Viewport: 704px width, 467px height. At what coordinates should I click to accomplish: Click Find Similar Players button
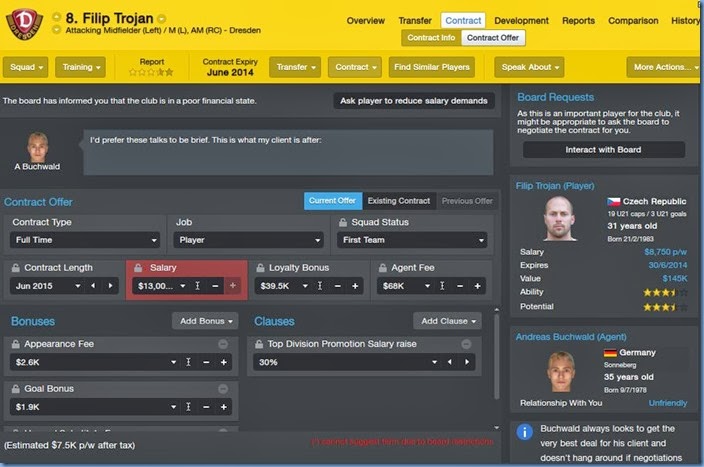(431, 67)
